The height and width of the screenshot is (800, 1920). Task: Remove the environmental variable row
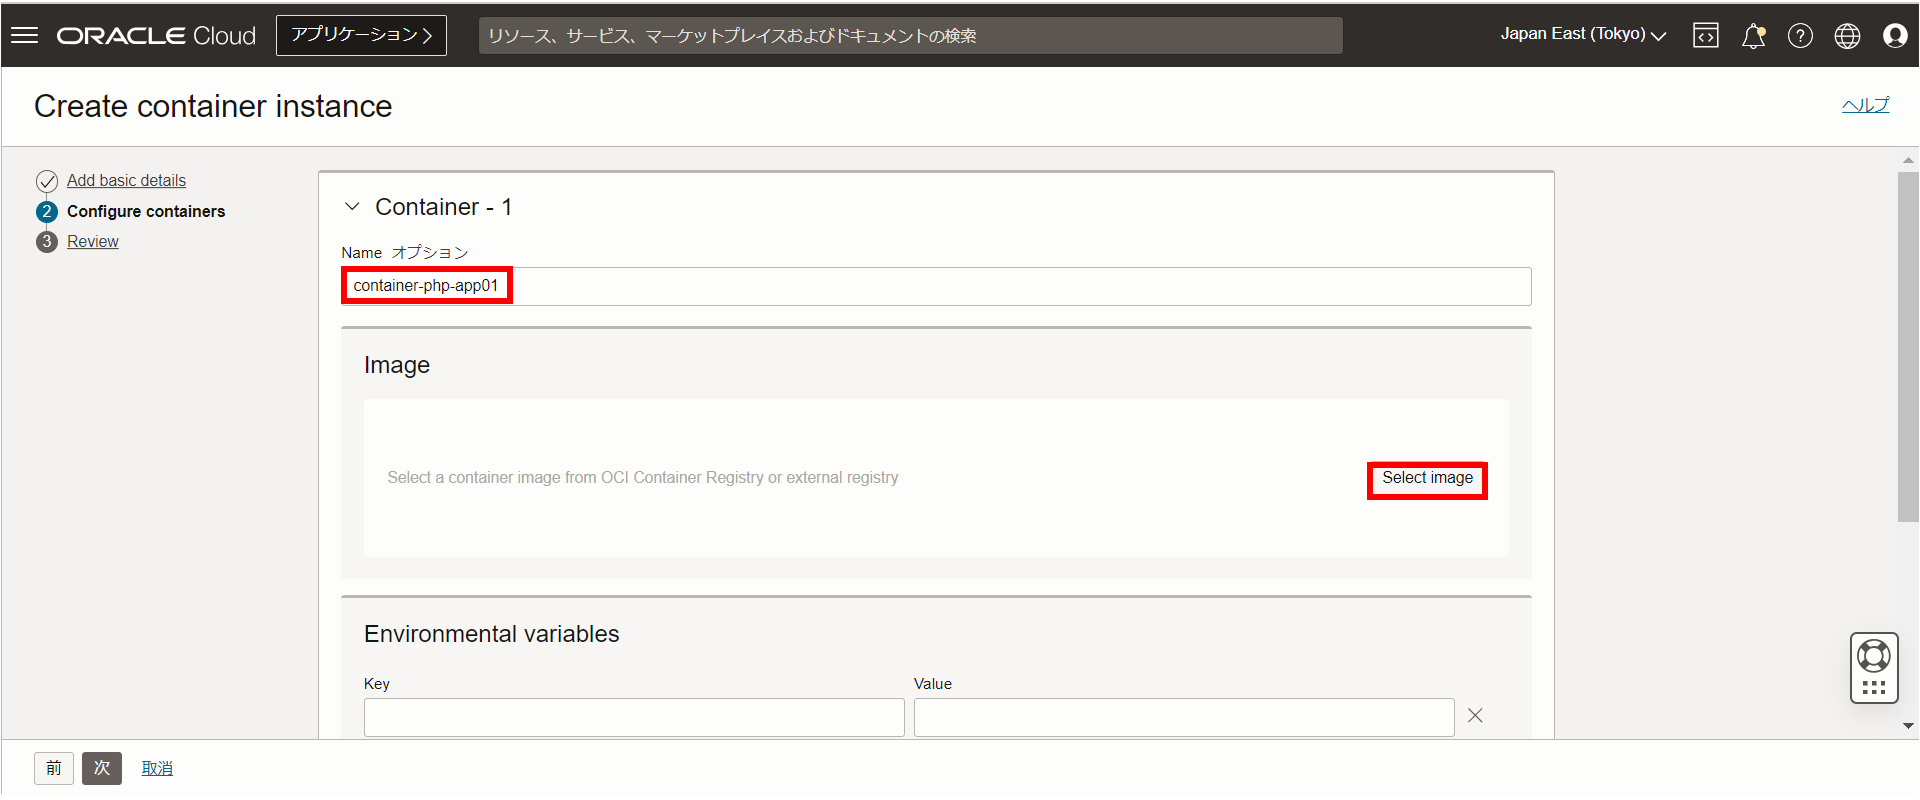coord(1475,715)
